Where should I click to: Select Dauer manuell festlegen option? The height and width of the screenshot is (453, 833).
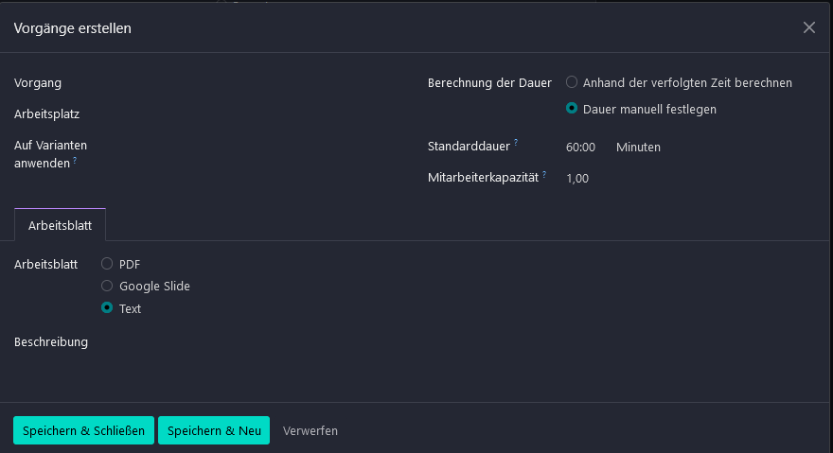[x=572, y=108]
